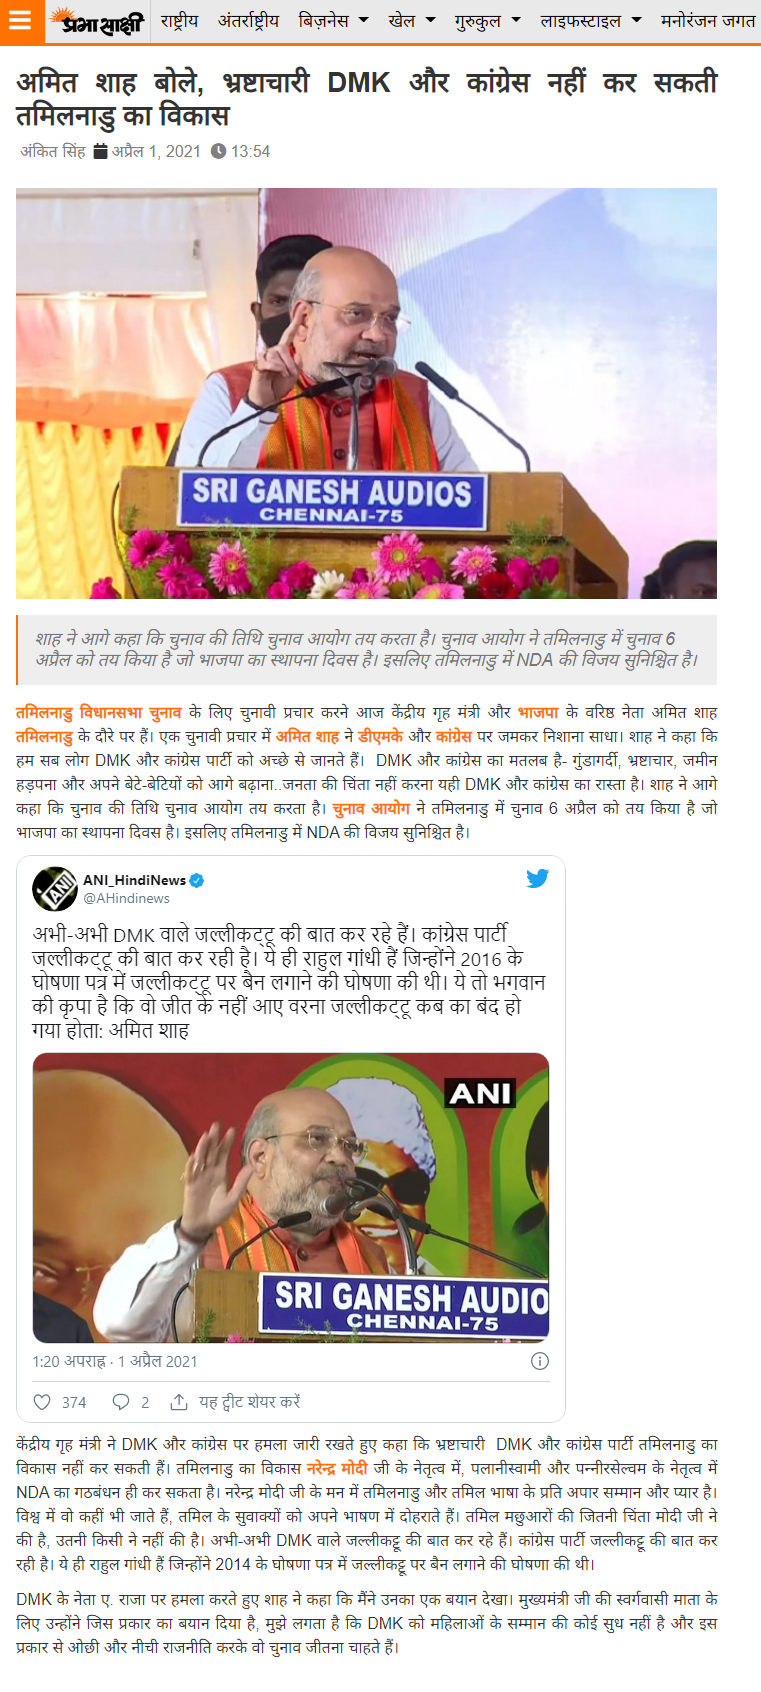Open the अंतर्राष्ट्रीय menu item
The image size is (761, 1692).
click(248, 20)
